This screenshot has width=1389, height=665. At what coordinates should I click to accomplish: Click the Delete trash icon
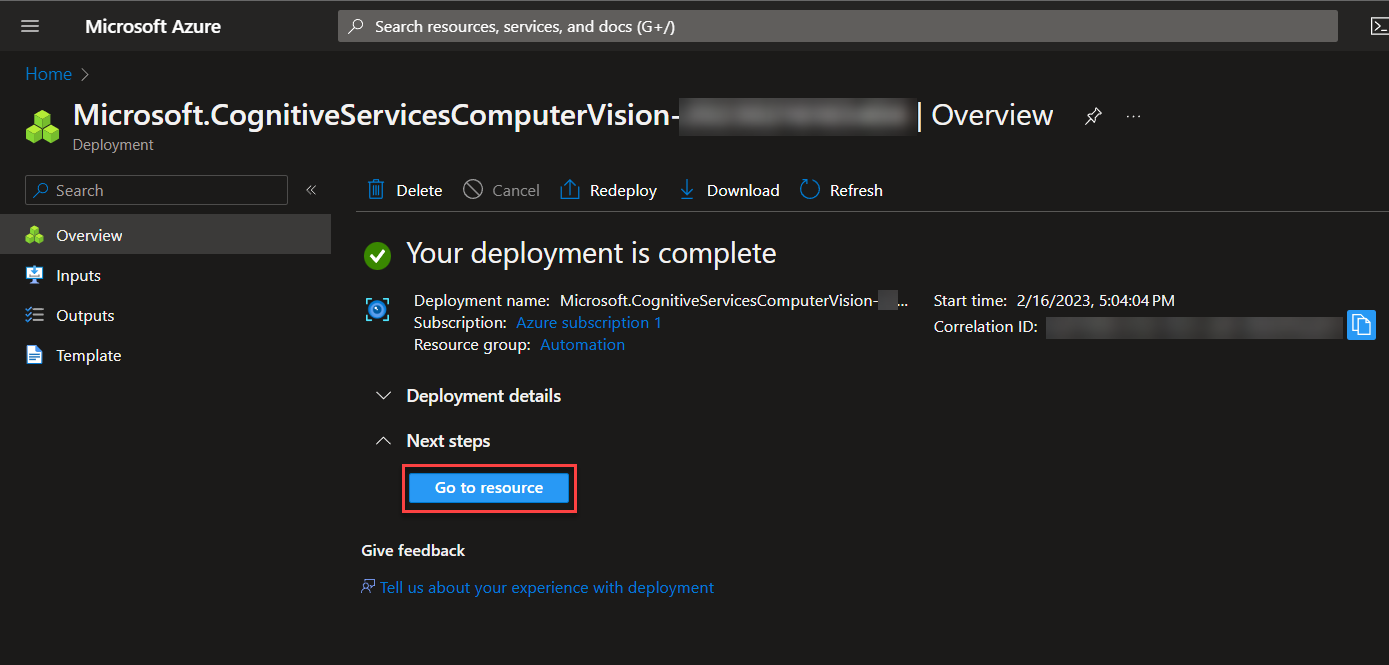point(376,190)
